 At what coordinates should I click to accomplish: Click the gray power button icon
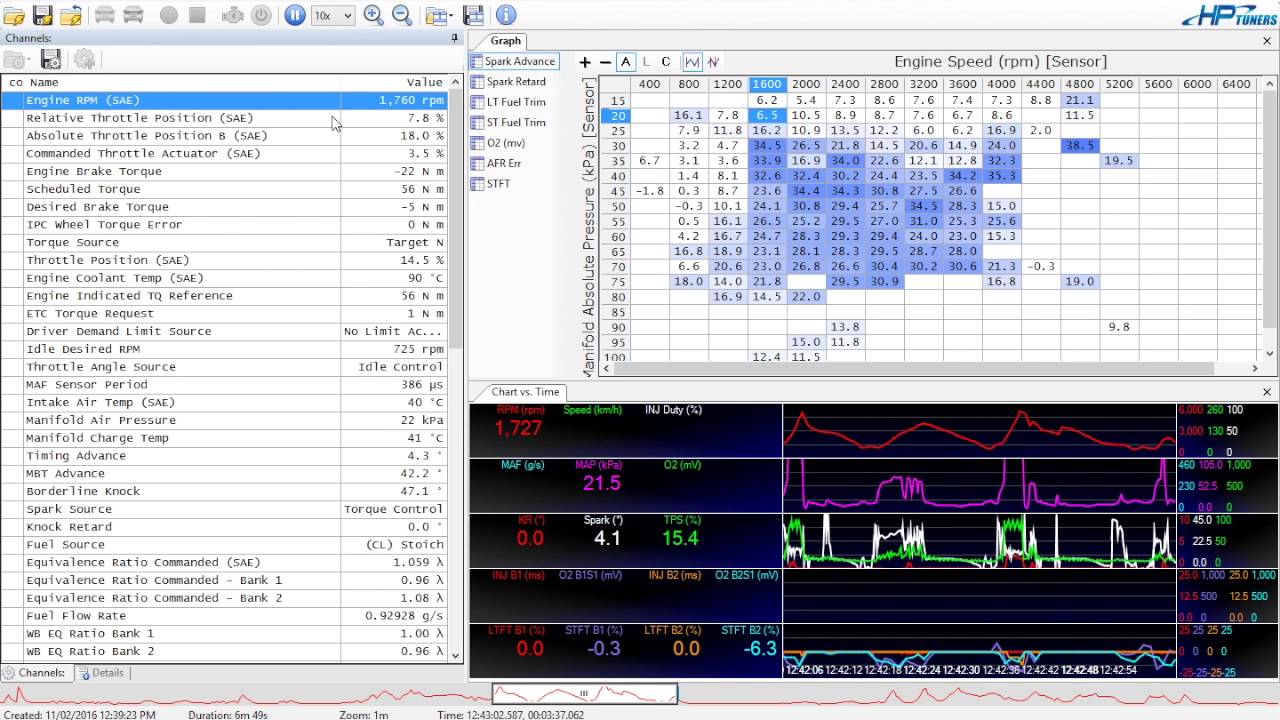[261, 15]
